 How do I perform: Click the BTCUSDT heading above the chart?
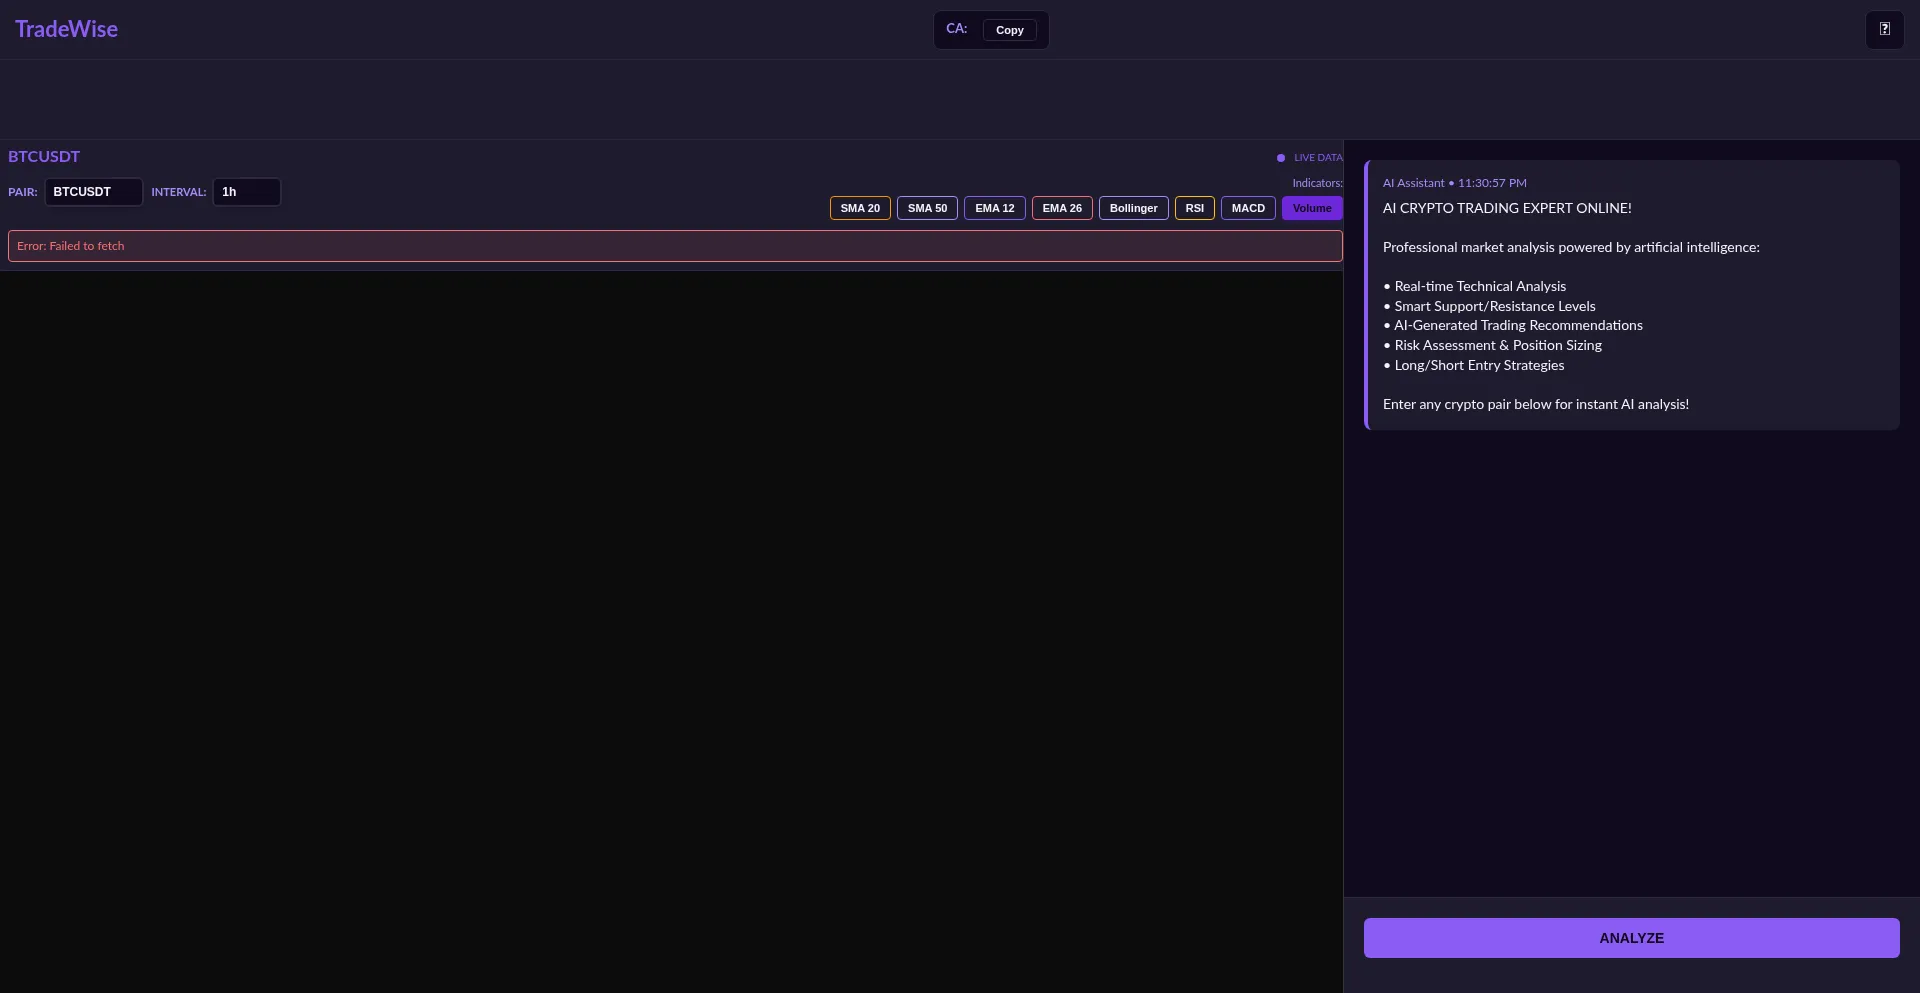tap(43, 156)
